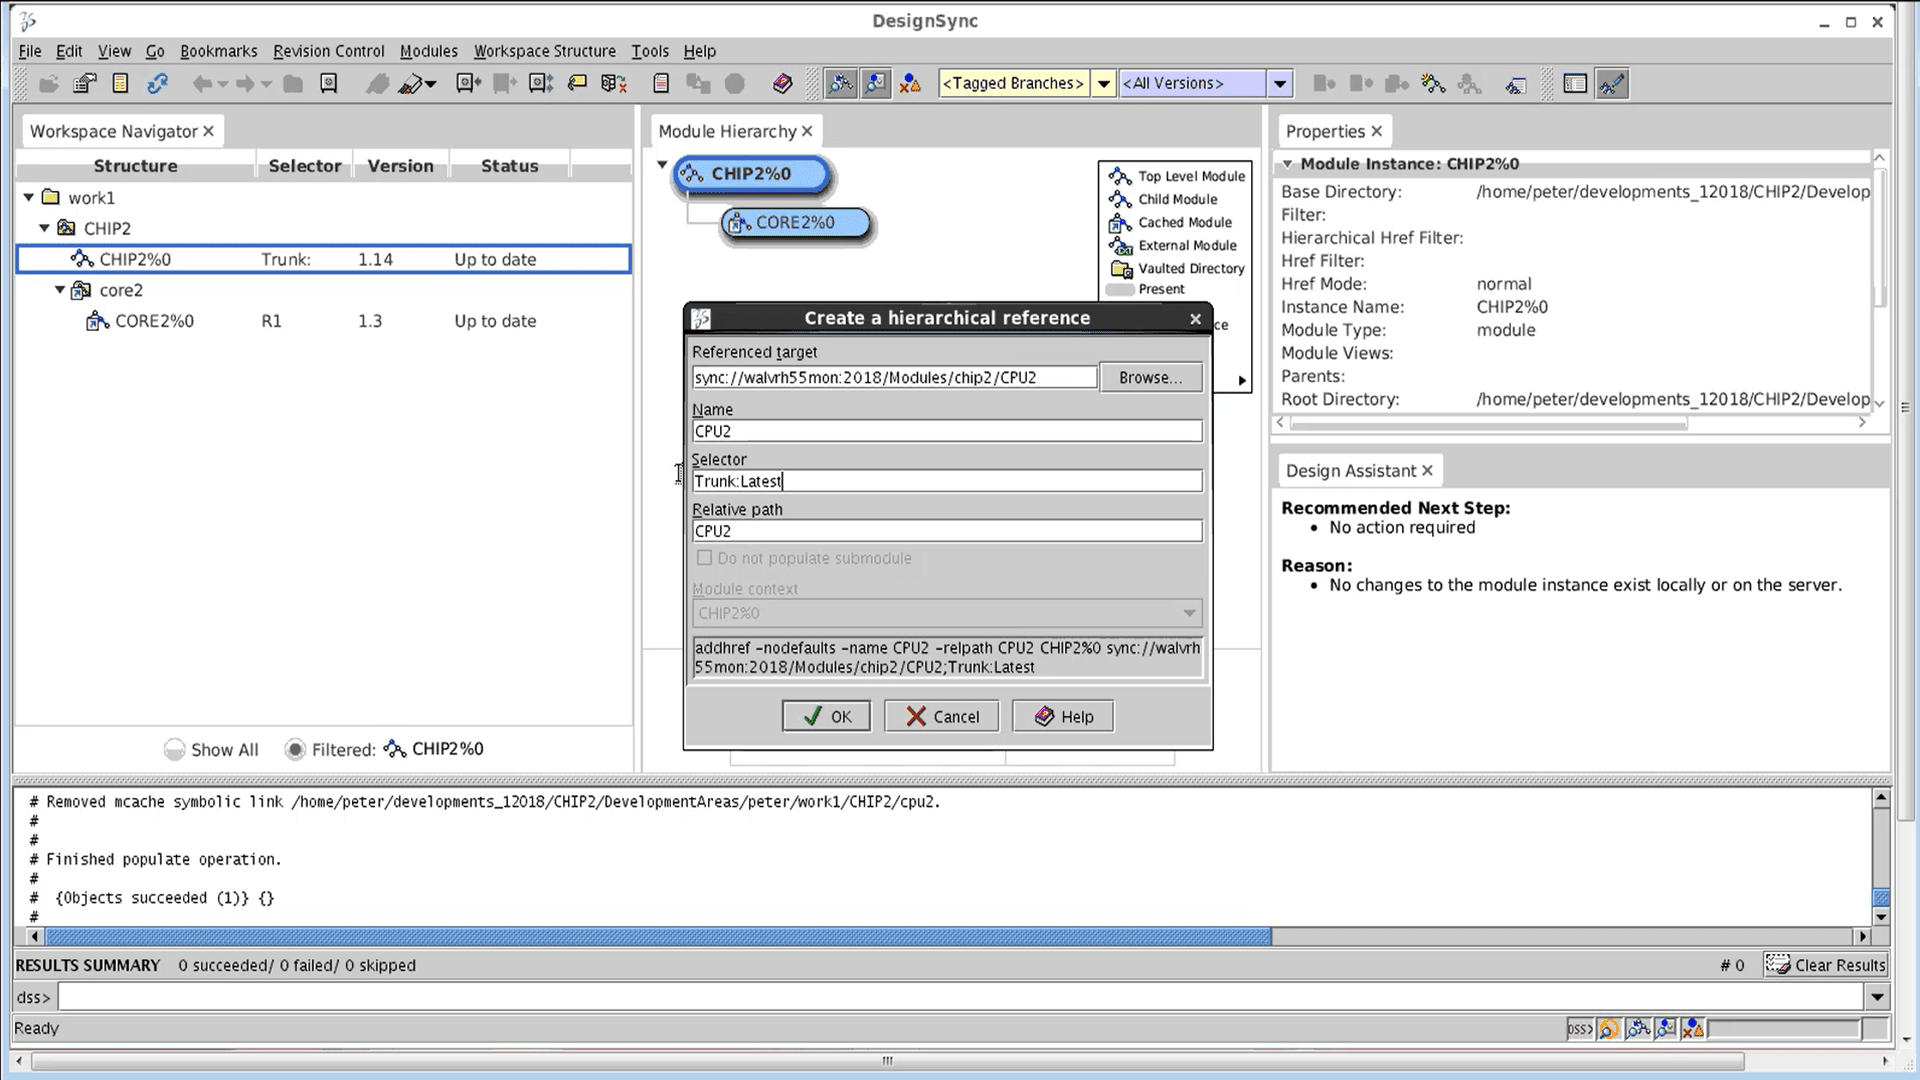The height and width of the screenshot is (1080, 1920).
Task: Click OK in hierarchical reference dialog
Action: [826, 717]
